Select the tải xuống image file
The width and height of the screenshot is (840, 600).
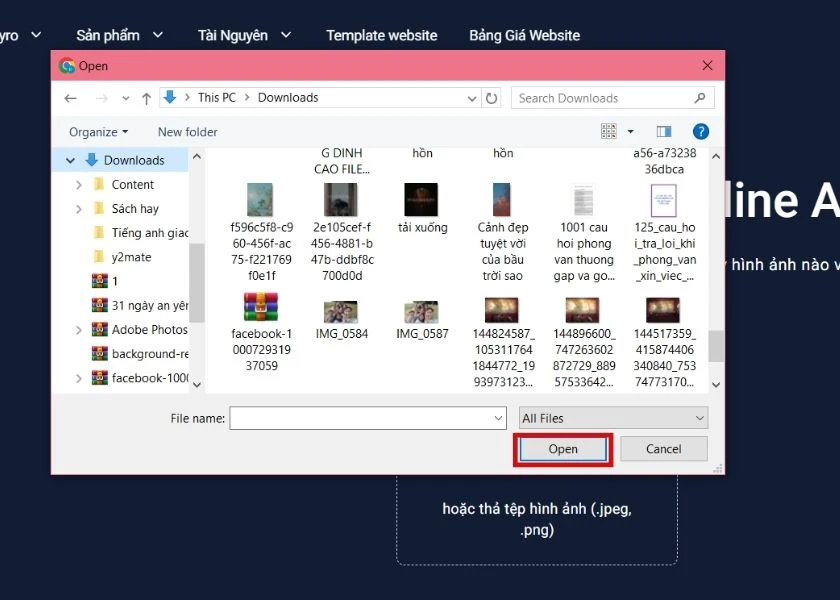click(x=422, y=200)
